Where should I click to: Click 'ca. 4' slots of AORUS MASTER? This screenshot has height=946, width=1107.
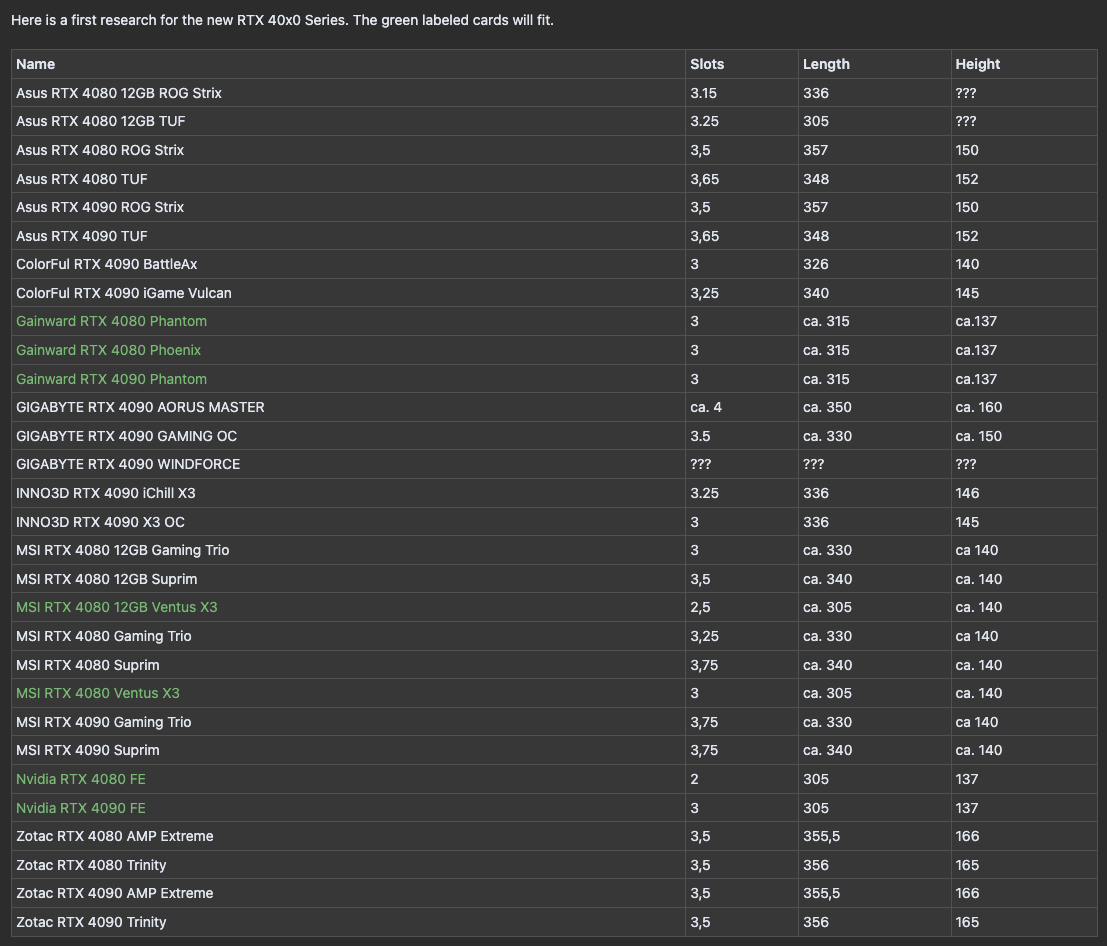706,407
